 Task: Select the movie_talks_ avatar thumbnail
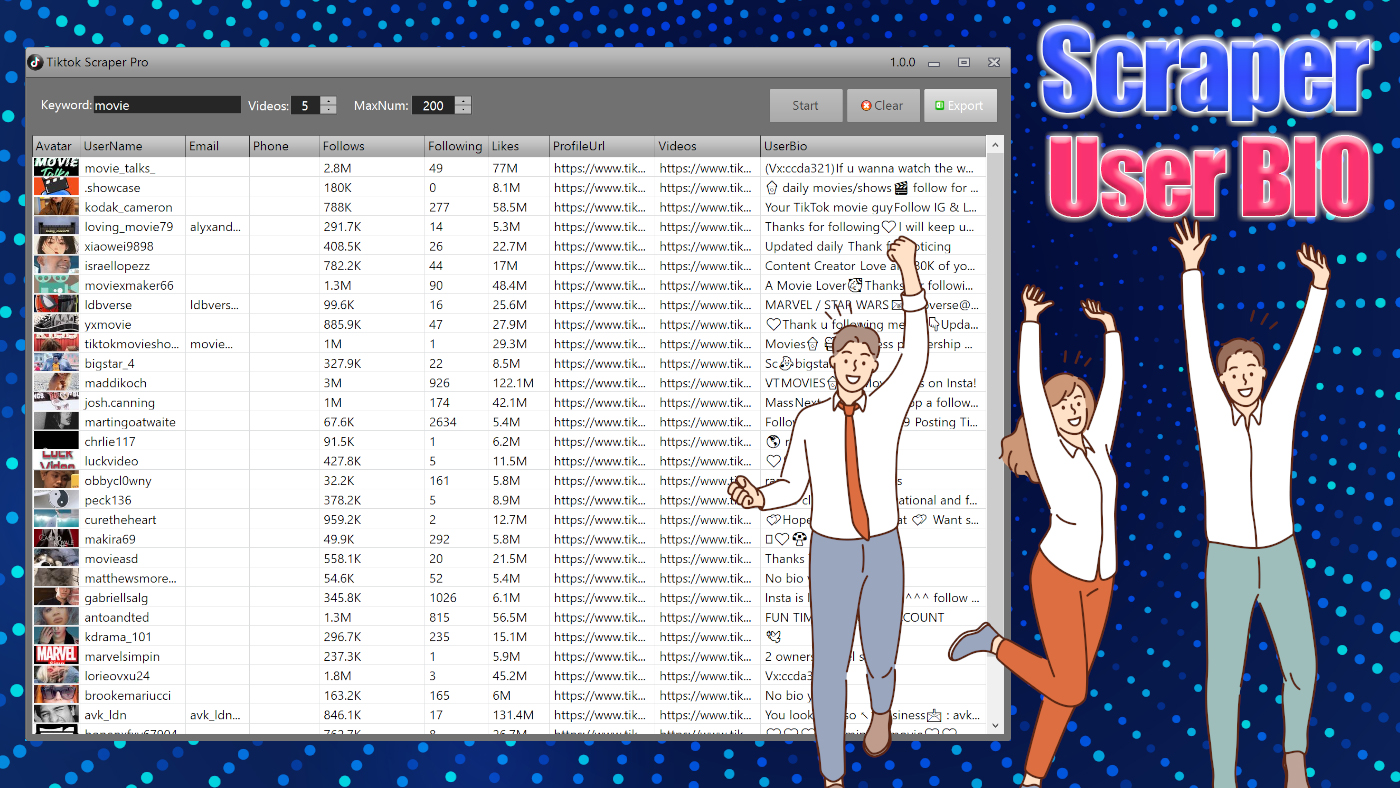(x=56, y=168)
